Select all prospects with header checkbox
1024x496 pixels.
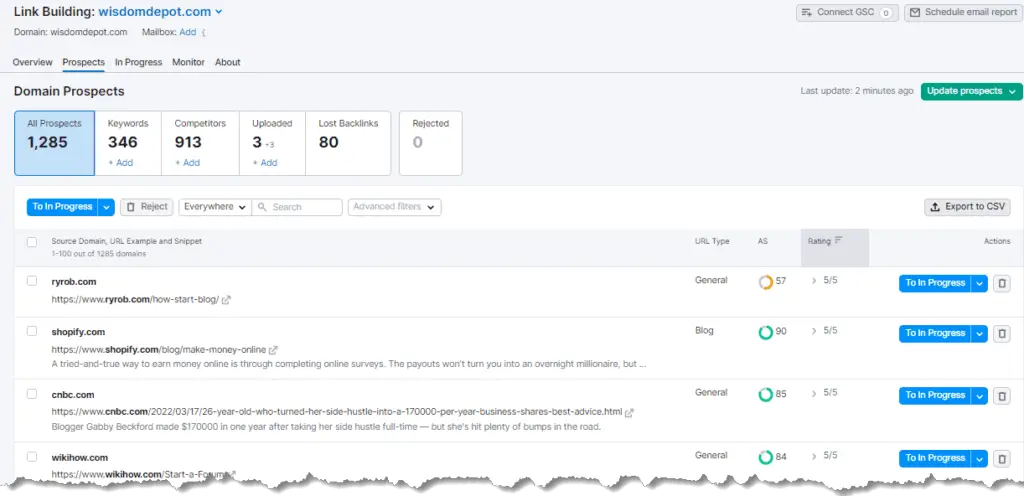point(32,242)
